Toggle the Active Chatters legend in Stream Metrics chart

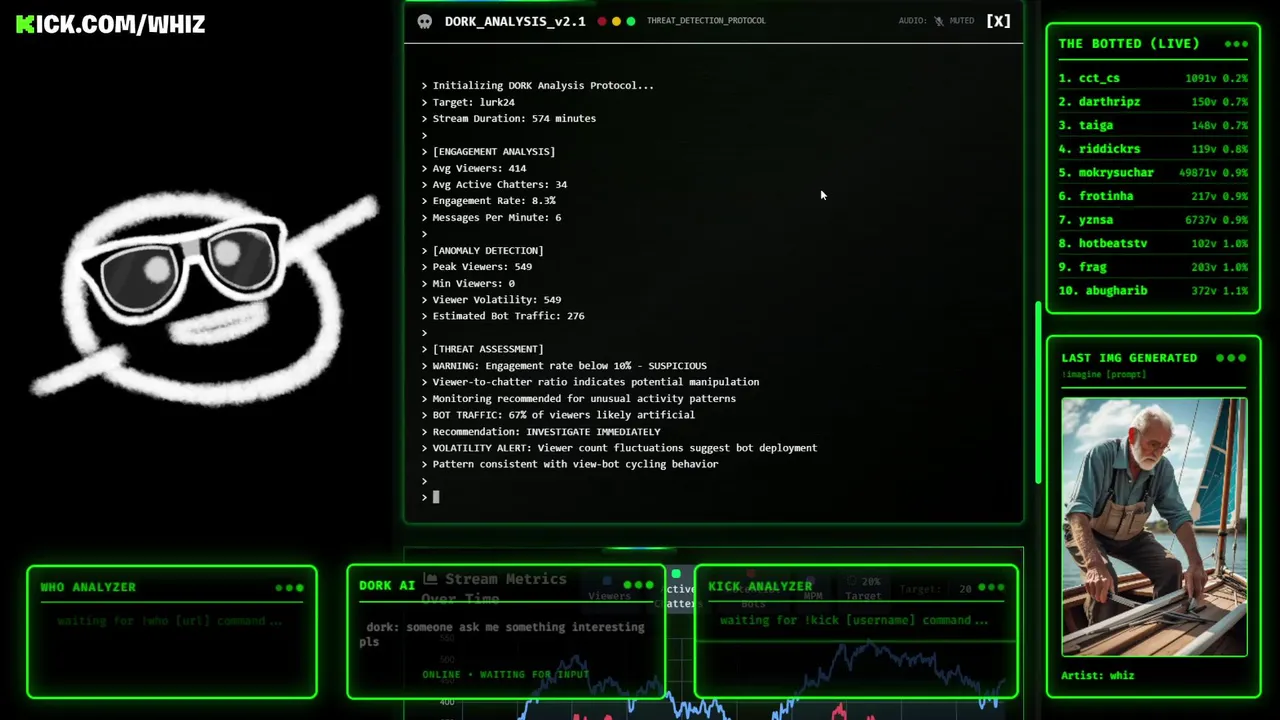point(678,590)
